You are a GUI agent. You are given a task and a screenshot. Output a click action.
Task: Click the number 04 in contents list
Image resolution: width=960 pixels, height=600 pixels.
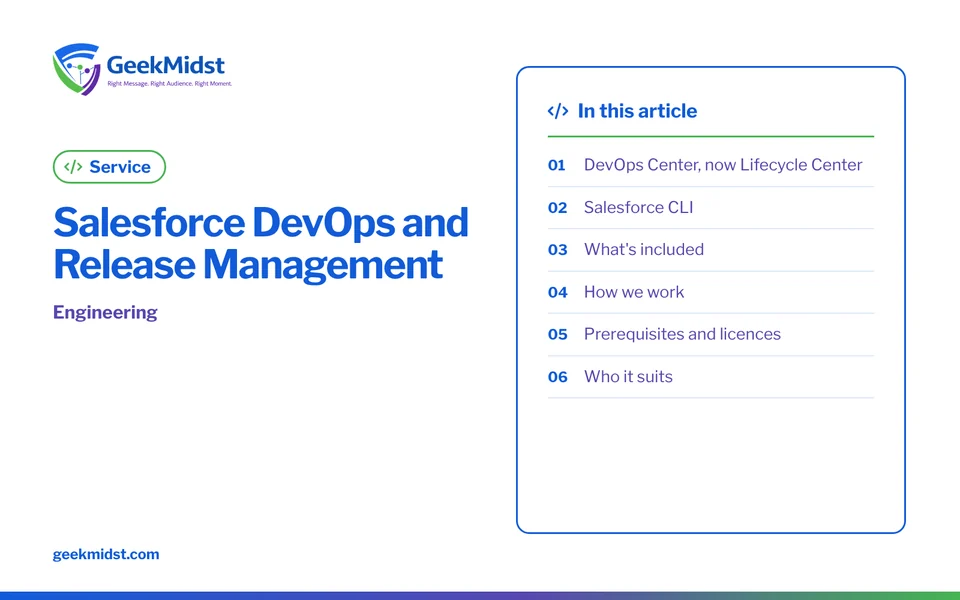point(557,292)
